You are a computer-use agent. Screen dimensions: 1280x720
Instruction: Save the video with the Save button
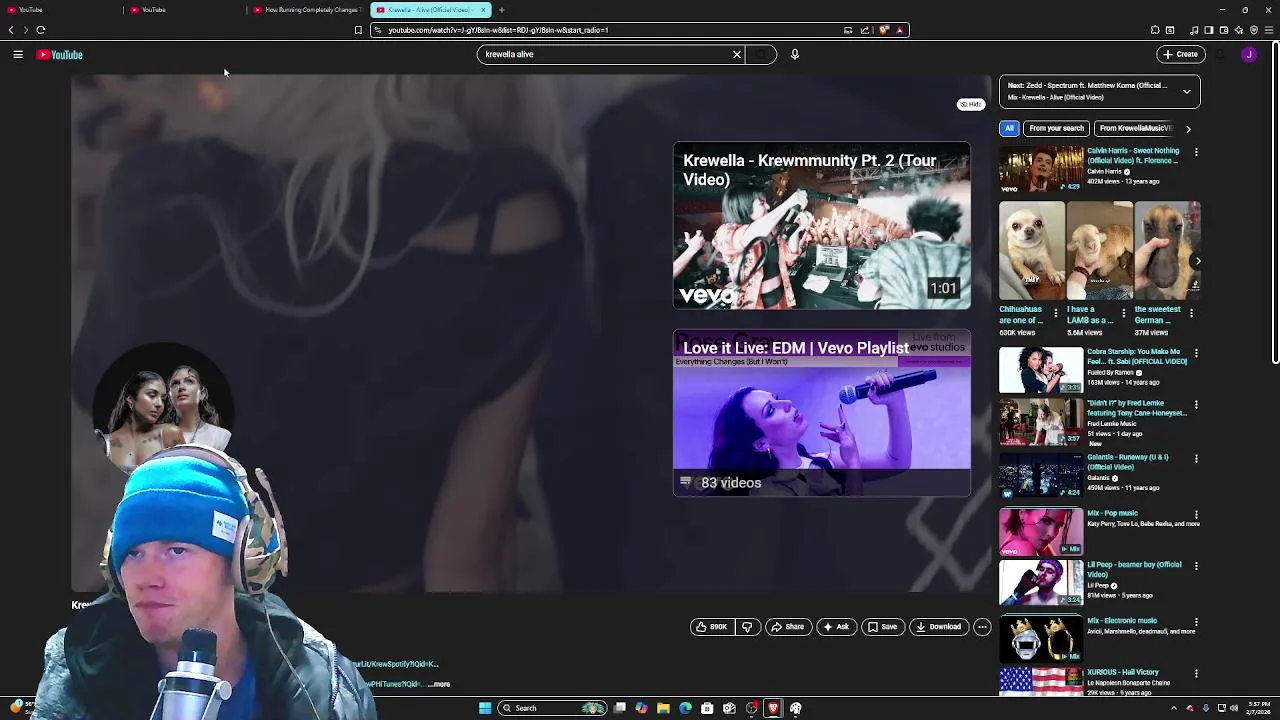[x=882, y=627]
